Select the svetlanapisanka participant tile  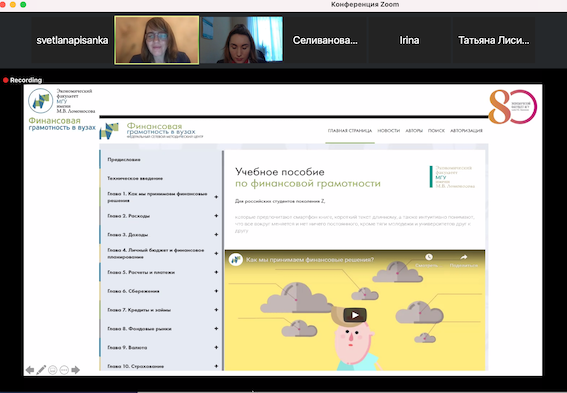tap(72, 40)
